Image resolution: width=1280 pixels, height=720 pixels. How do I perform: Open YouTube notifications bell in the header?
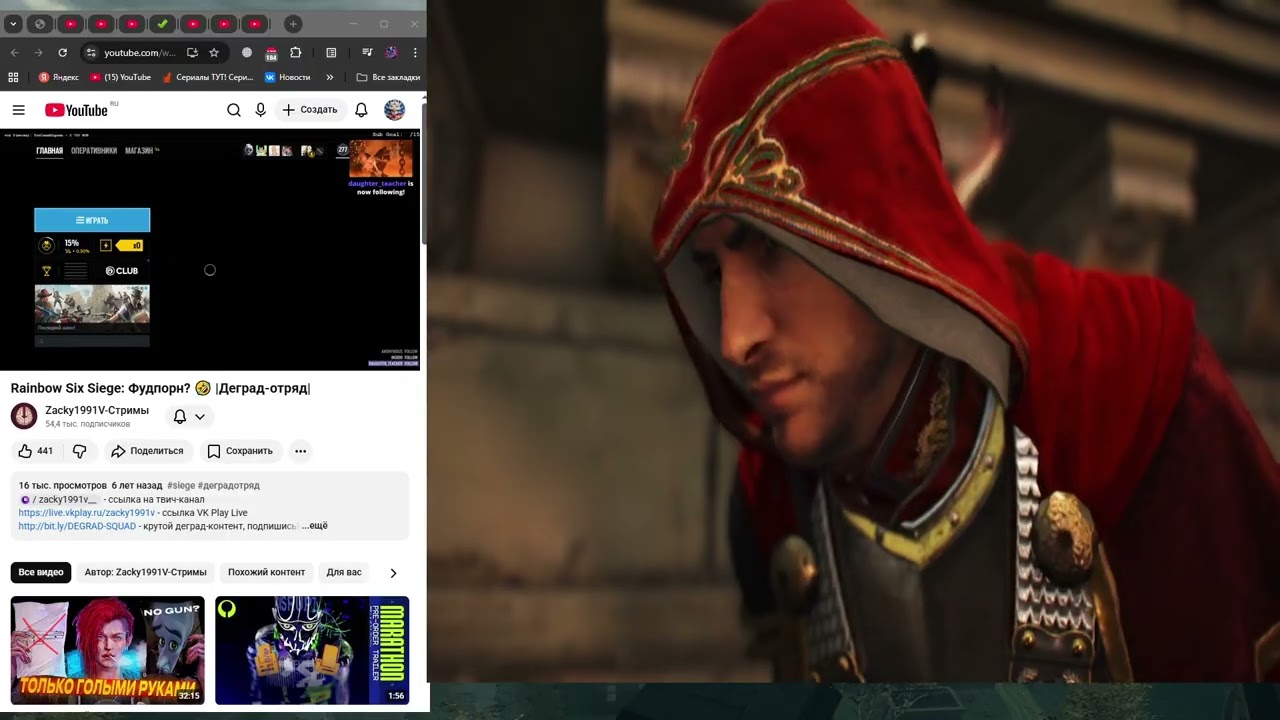pos(361,110)
